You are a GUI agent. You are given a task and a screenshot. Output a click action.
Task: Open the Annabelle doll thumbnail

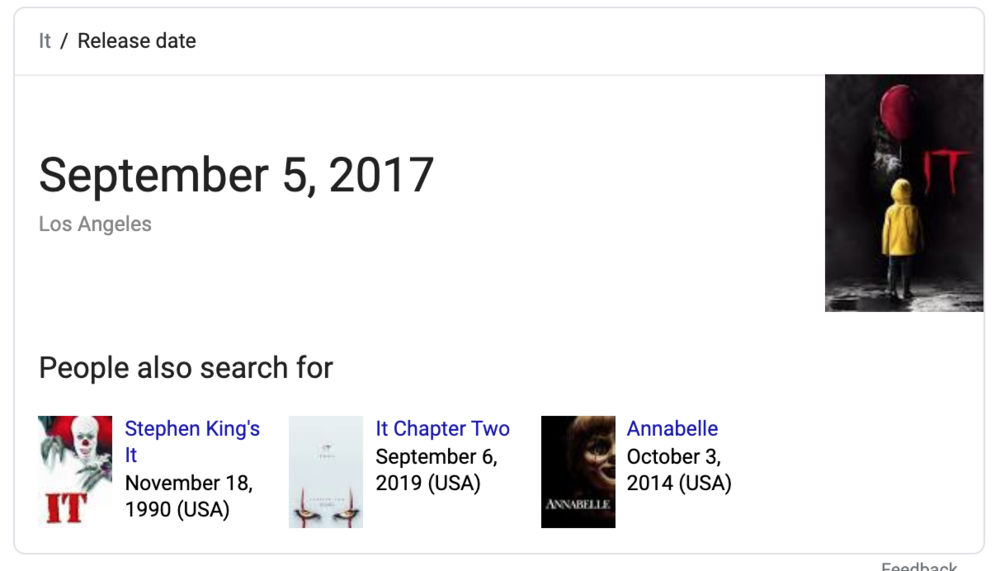(x=578, y=471)
